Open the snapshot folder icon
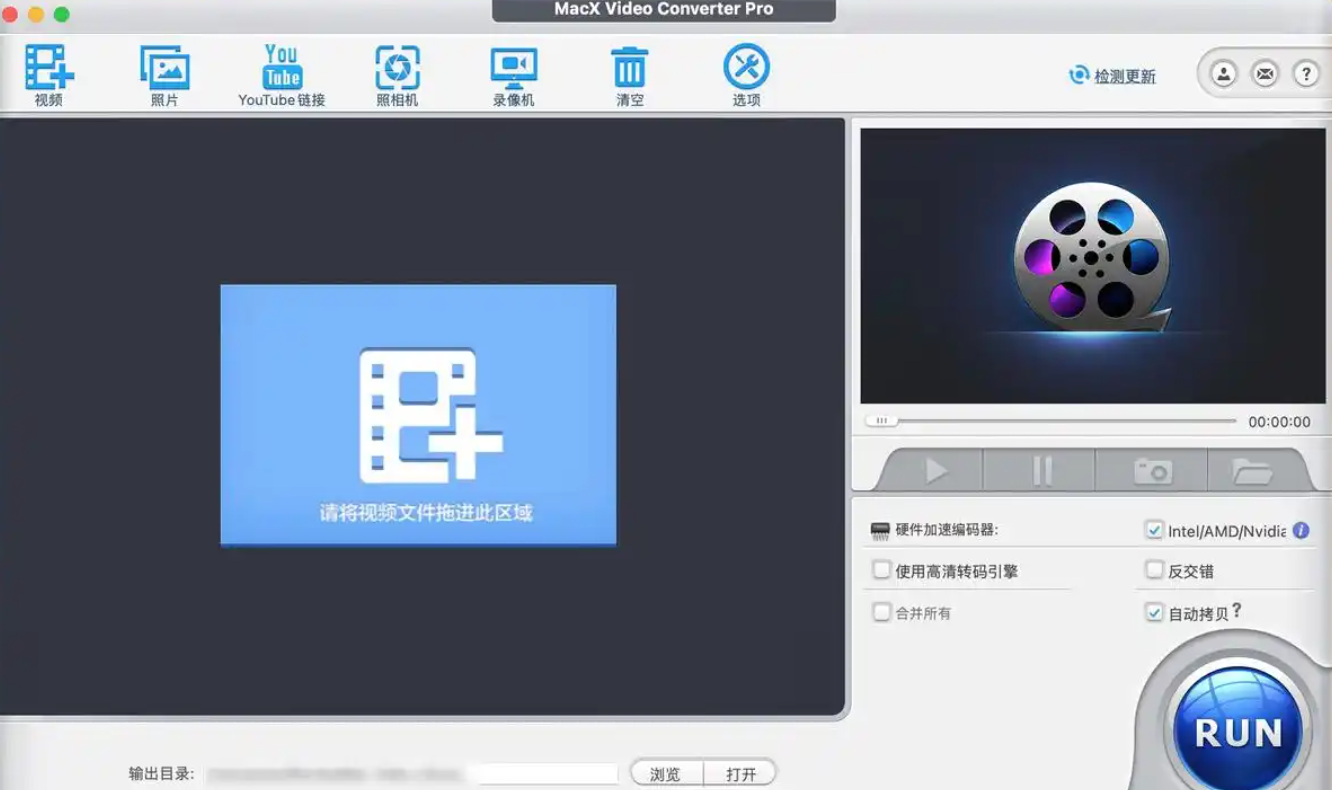This screenshot has width=1332, height=790. (1251, 470)
